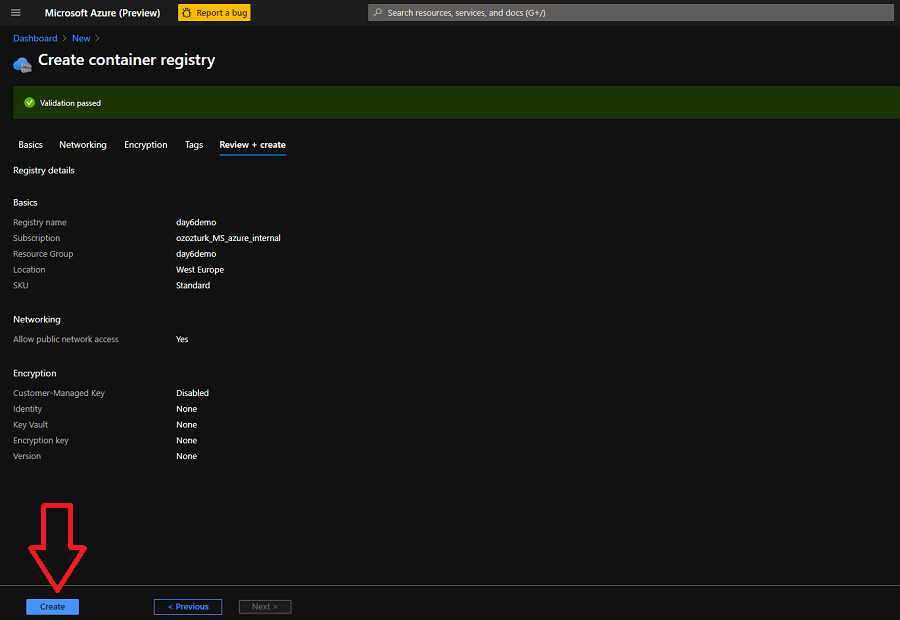
Task: Switch to the Basics tab
Action: pos(30,145)
